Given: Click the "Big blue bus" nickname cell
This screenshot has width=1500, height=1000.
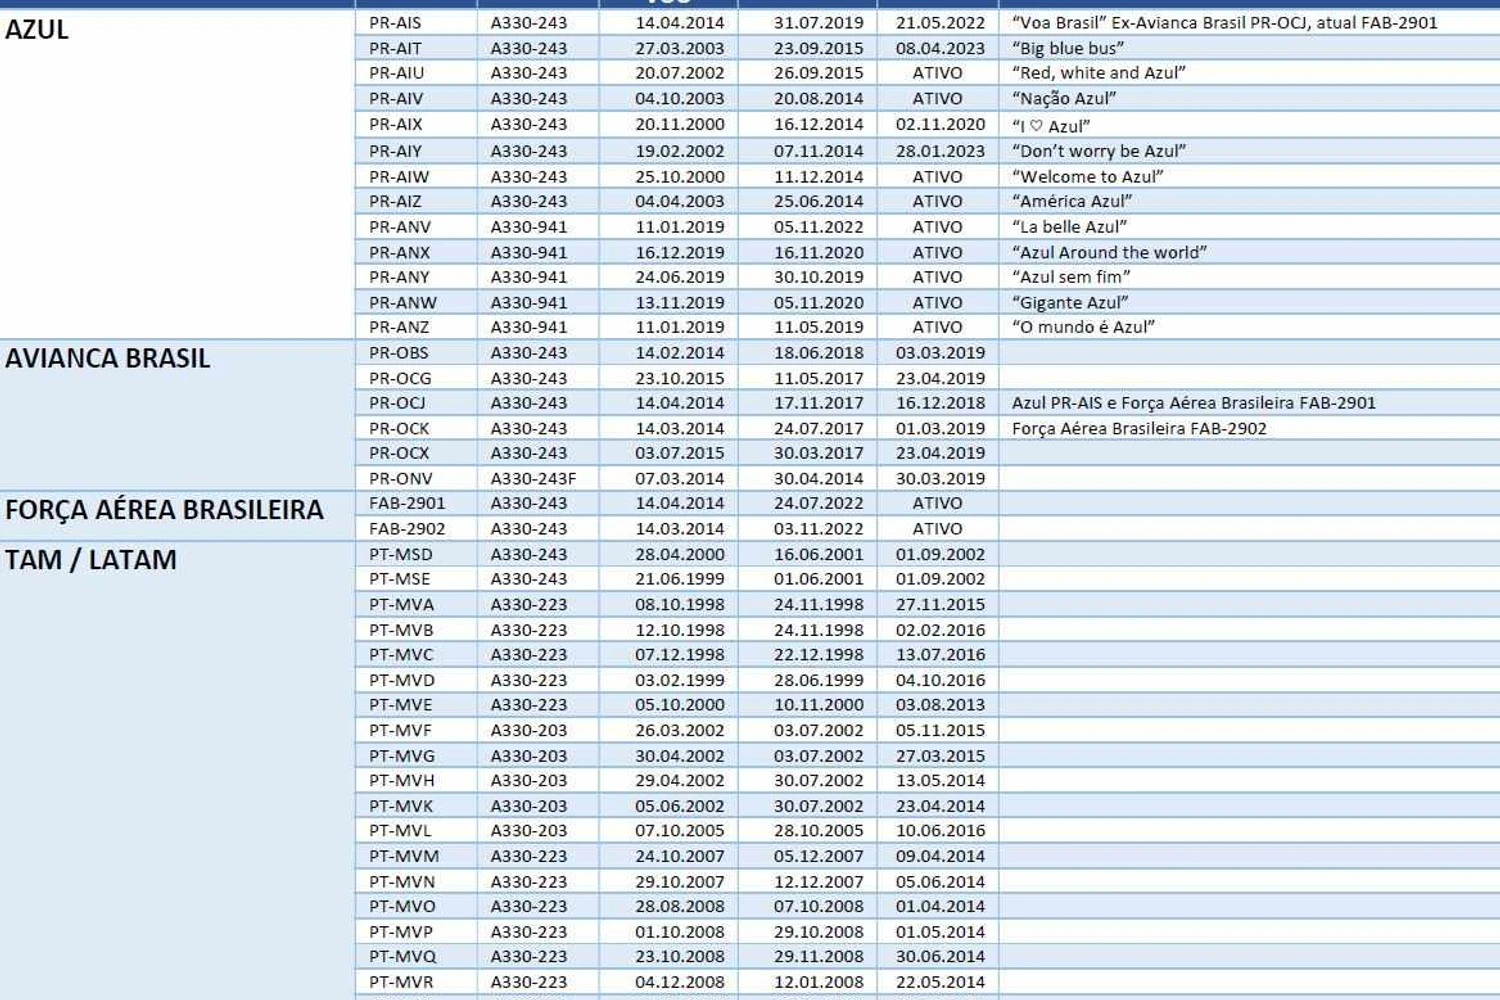Looking at the screenshot, I should click(x=1249, y=48).
